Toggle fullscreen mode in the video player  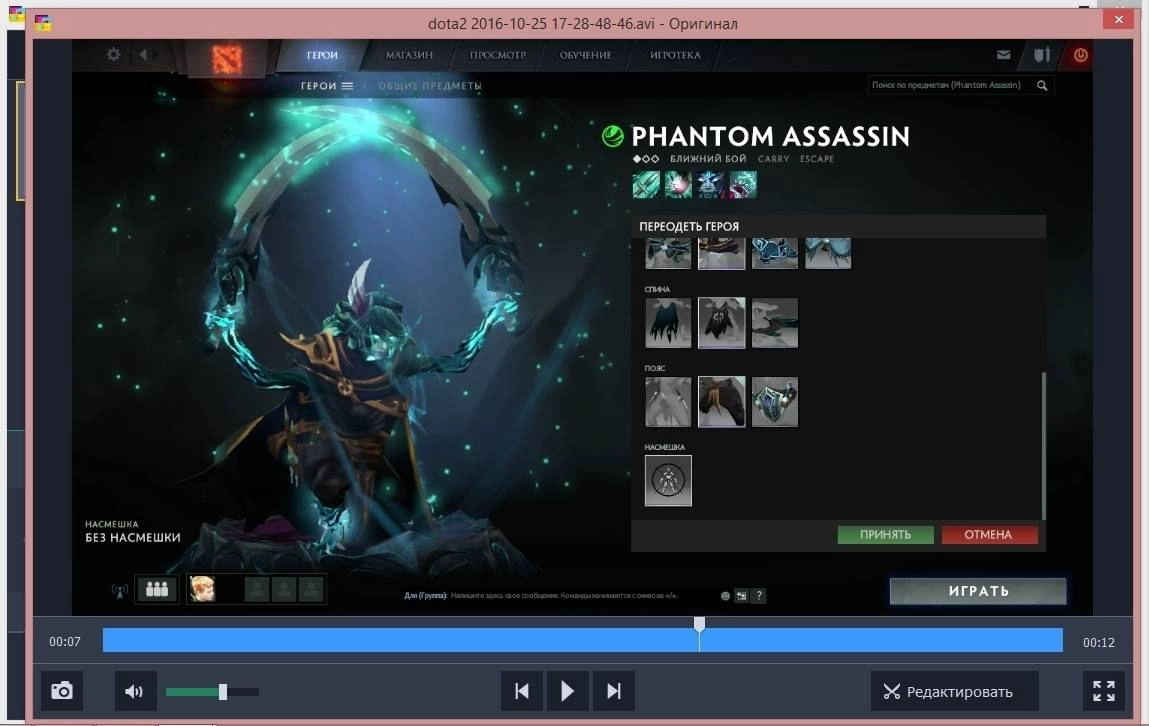1104,691
